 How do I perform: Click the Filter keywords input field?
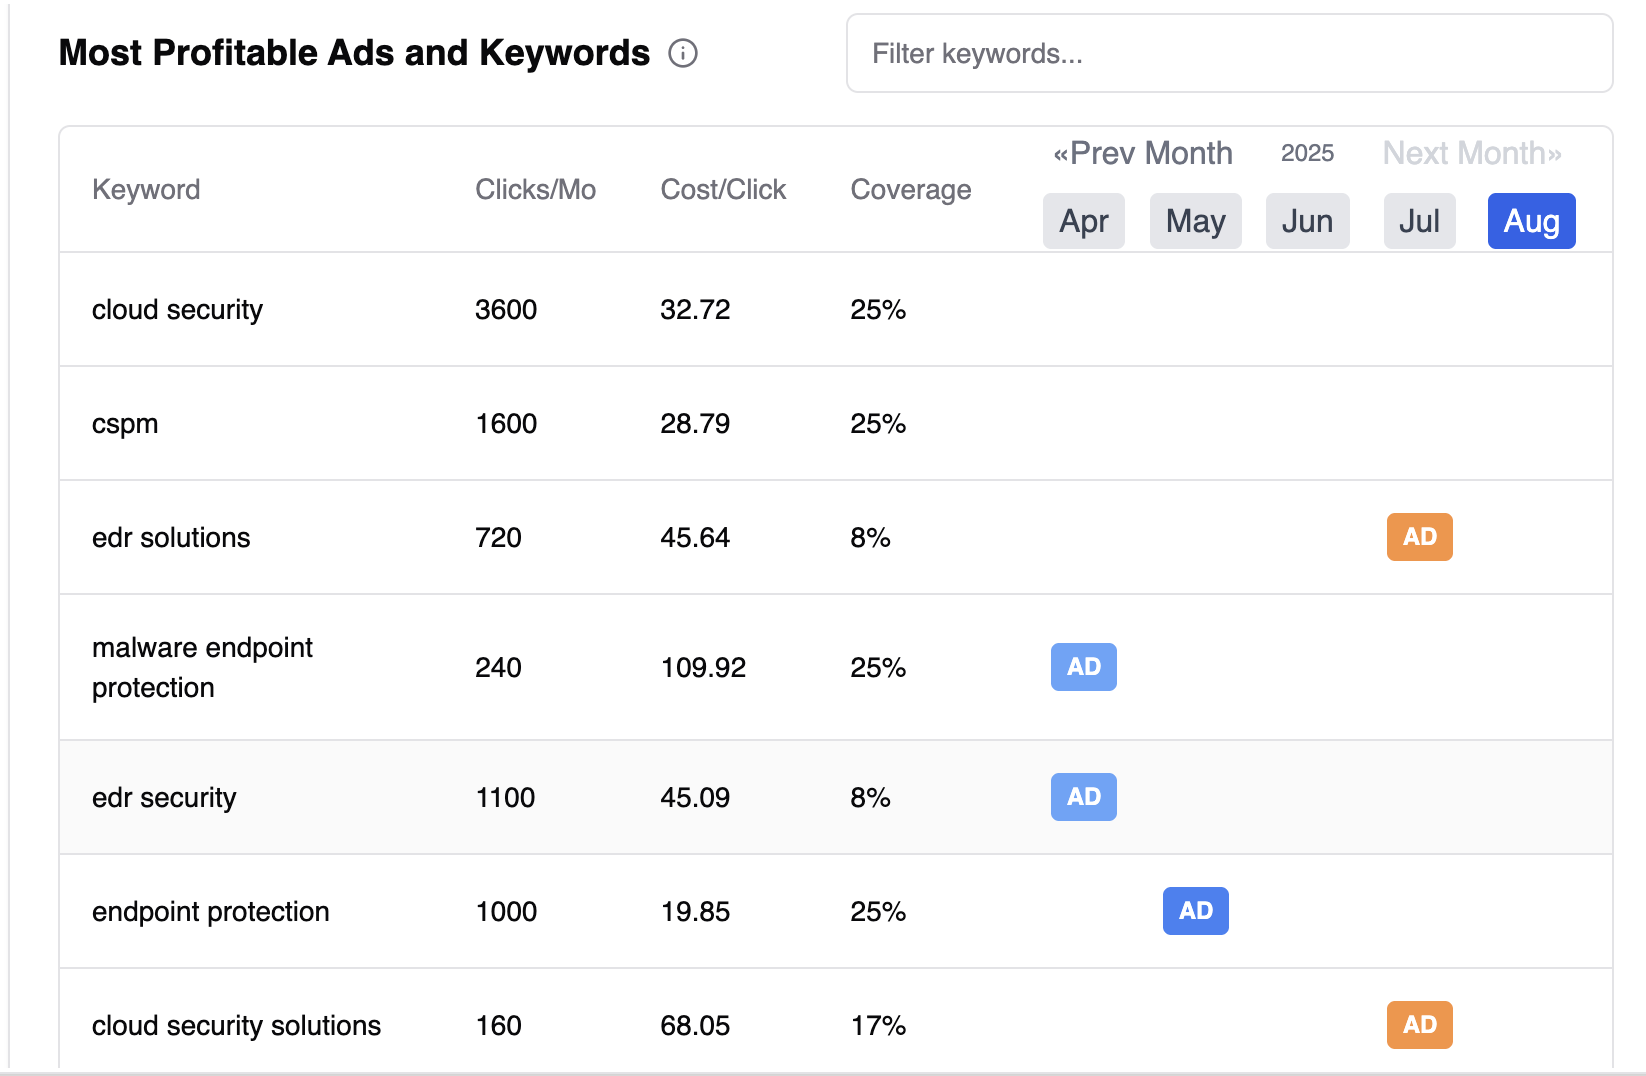(1228, 54)
